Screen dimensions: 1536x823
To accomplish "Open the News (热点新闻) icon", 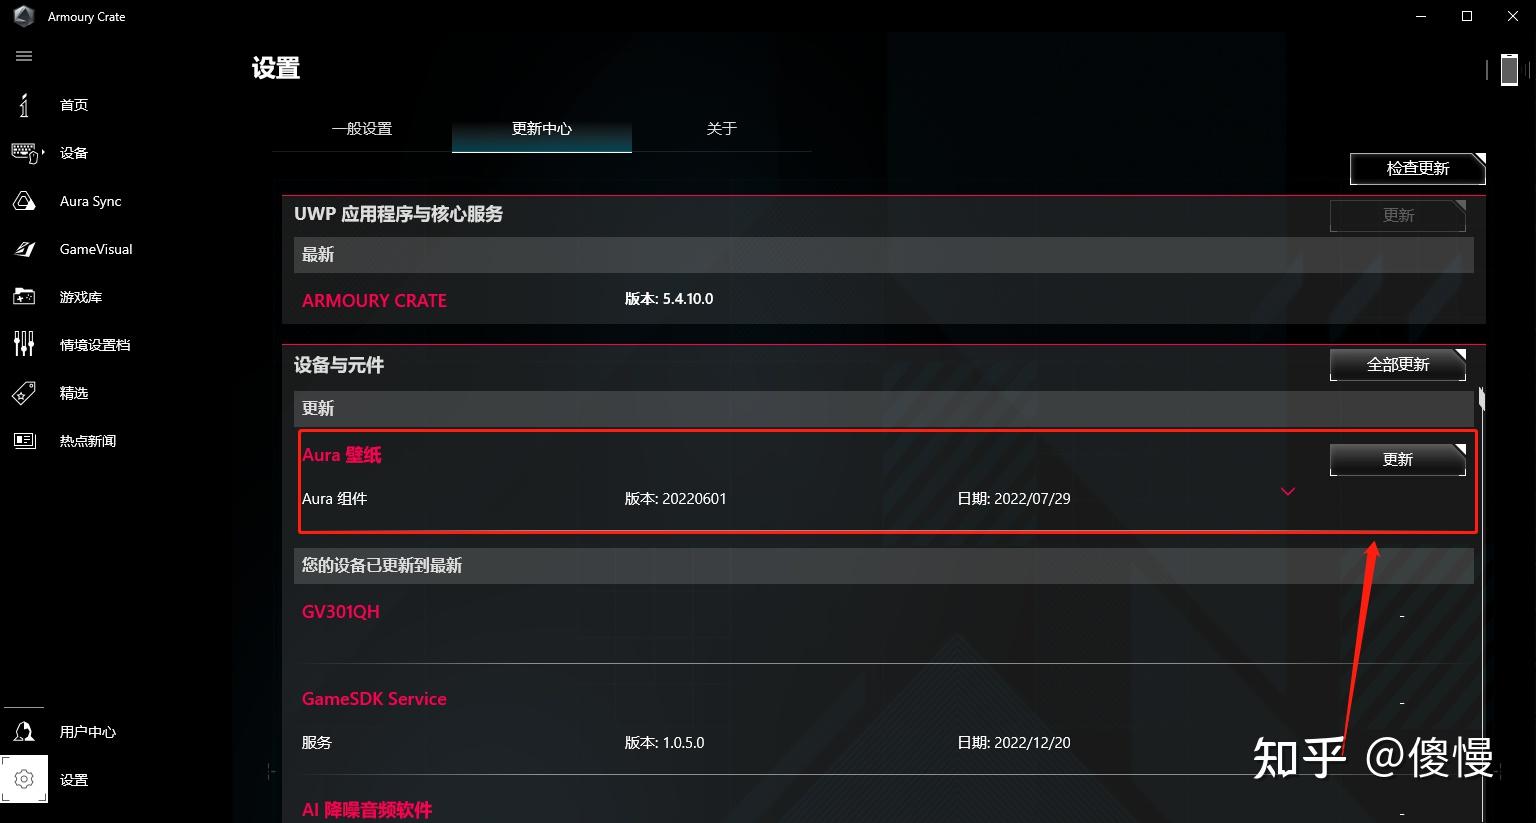I will pos(24,441).
